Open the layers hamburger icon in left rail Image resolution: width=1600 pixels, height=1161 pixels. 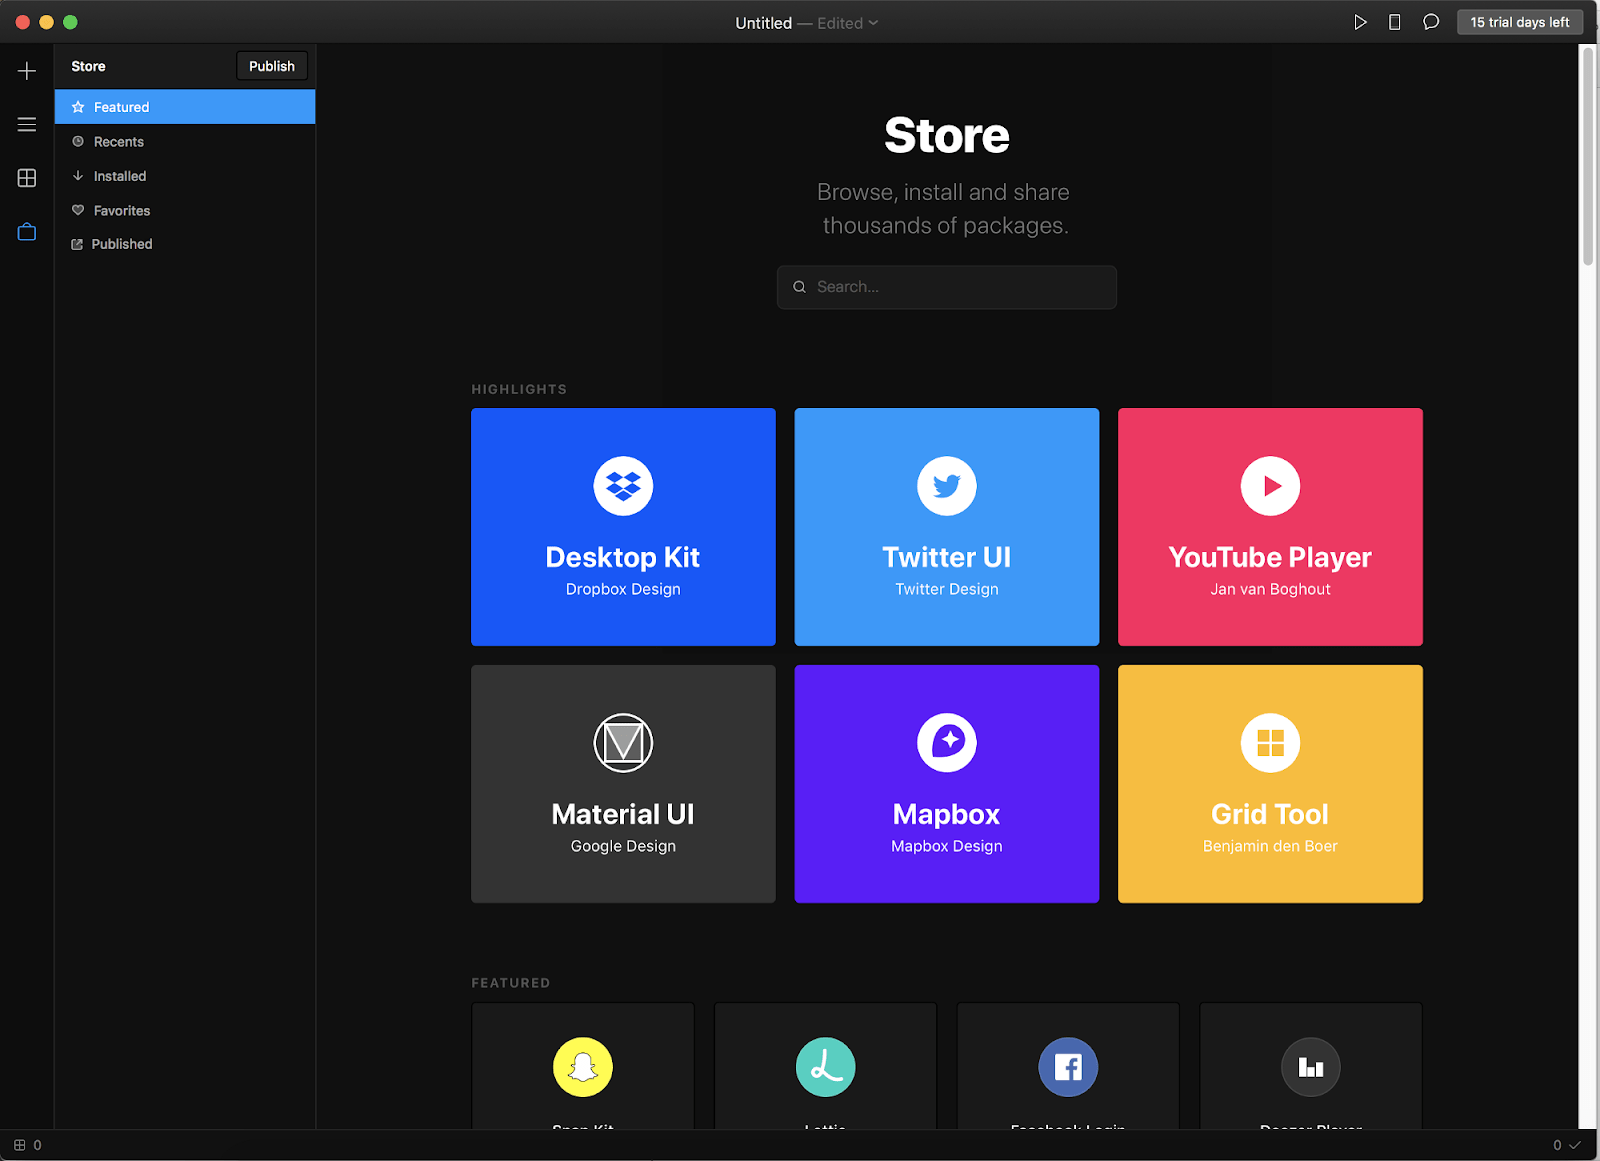point(27,125)
